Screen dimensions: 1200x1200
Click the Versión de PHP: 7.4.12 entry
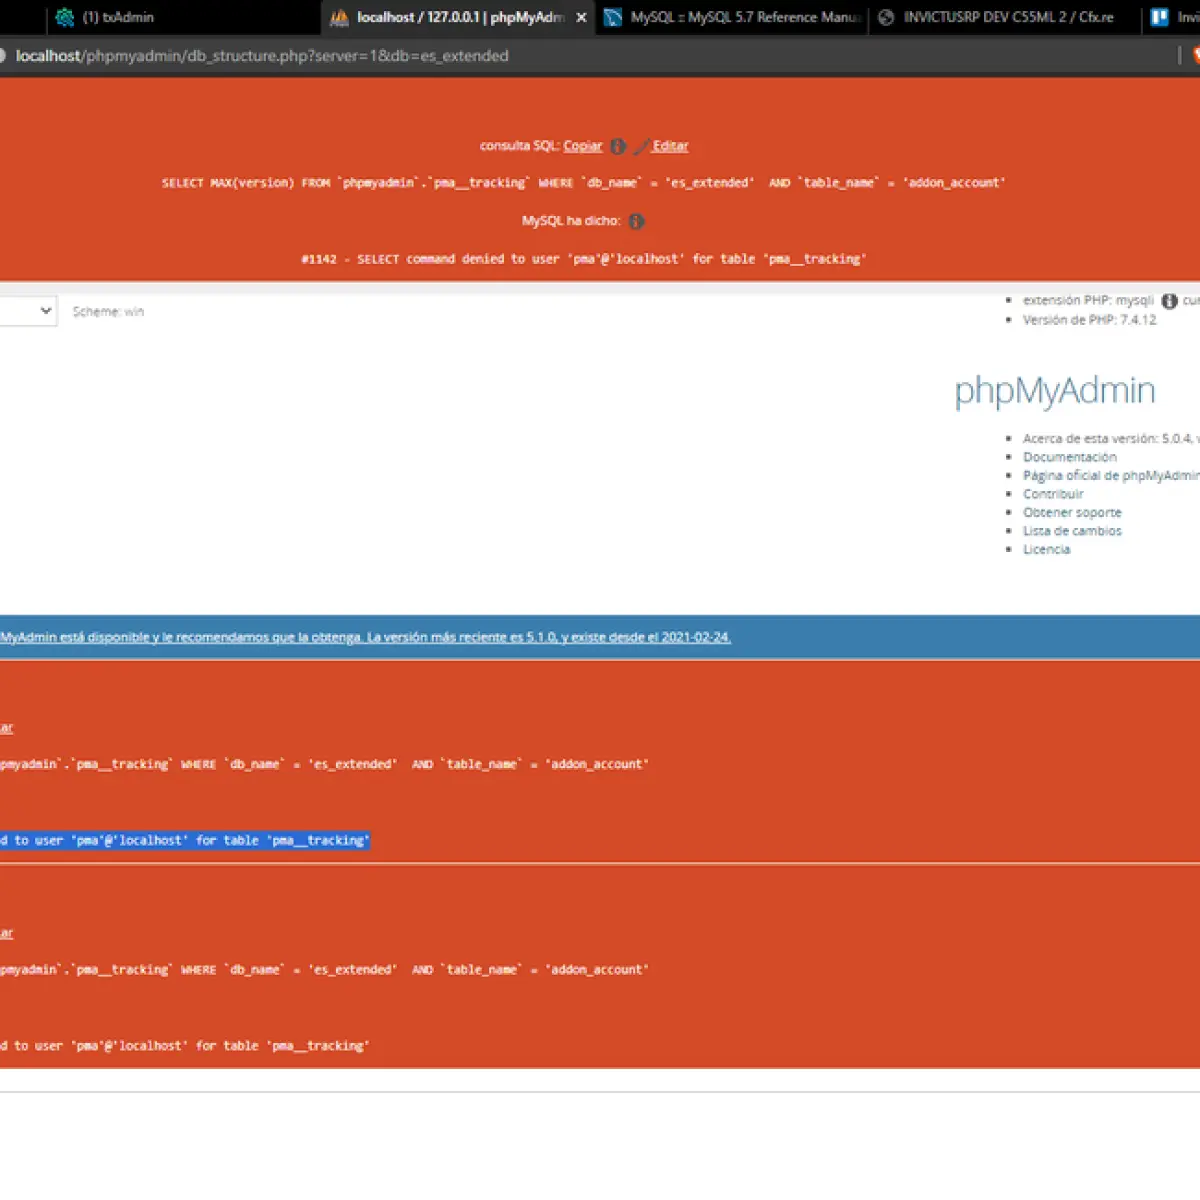[x=1089, y=320]
